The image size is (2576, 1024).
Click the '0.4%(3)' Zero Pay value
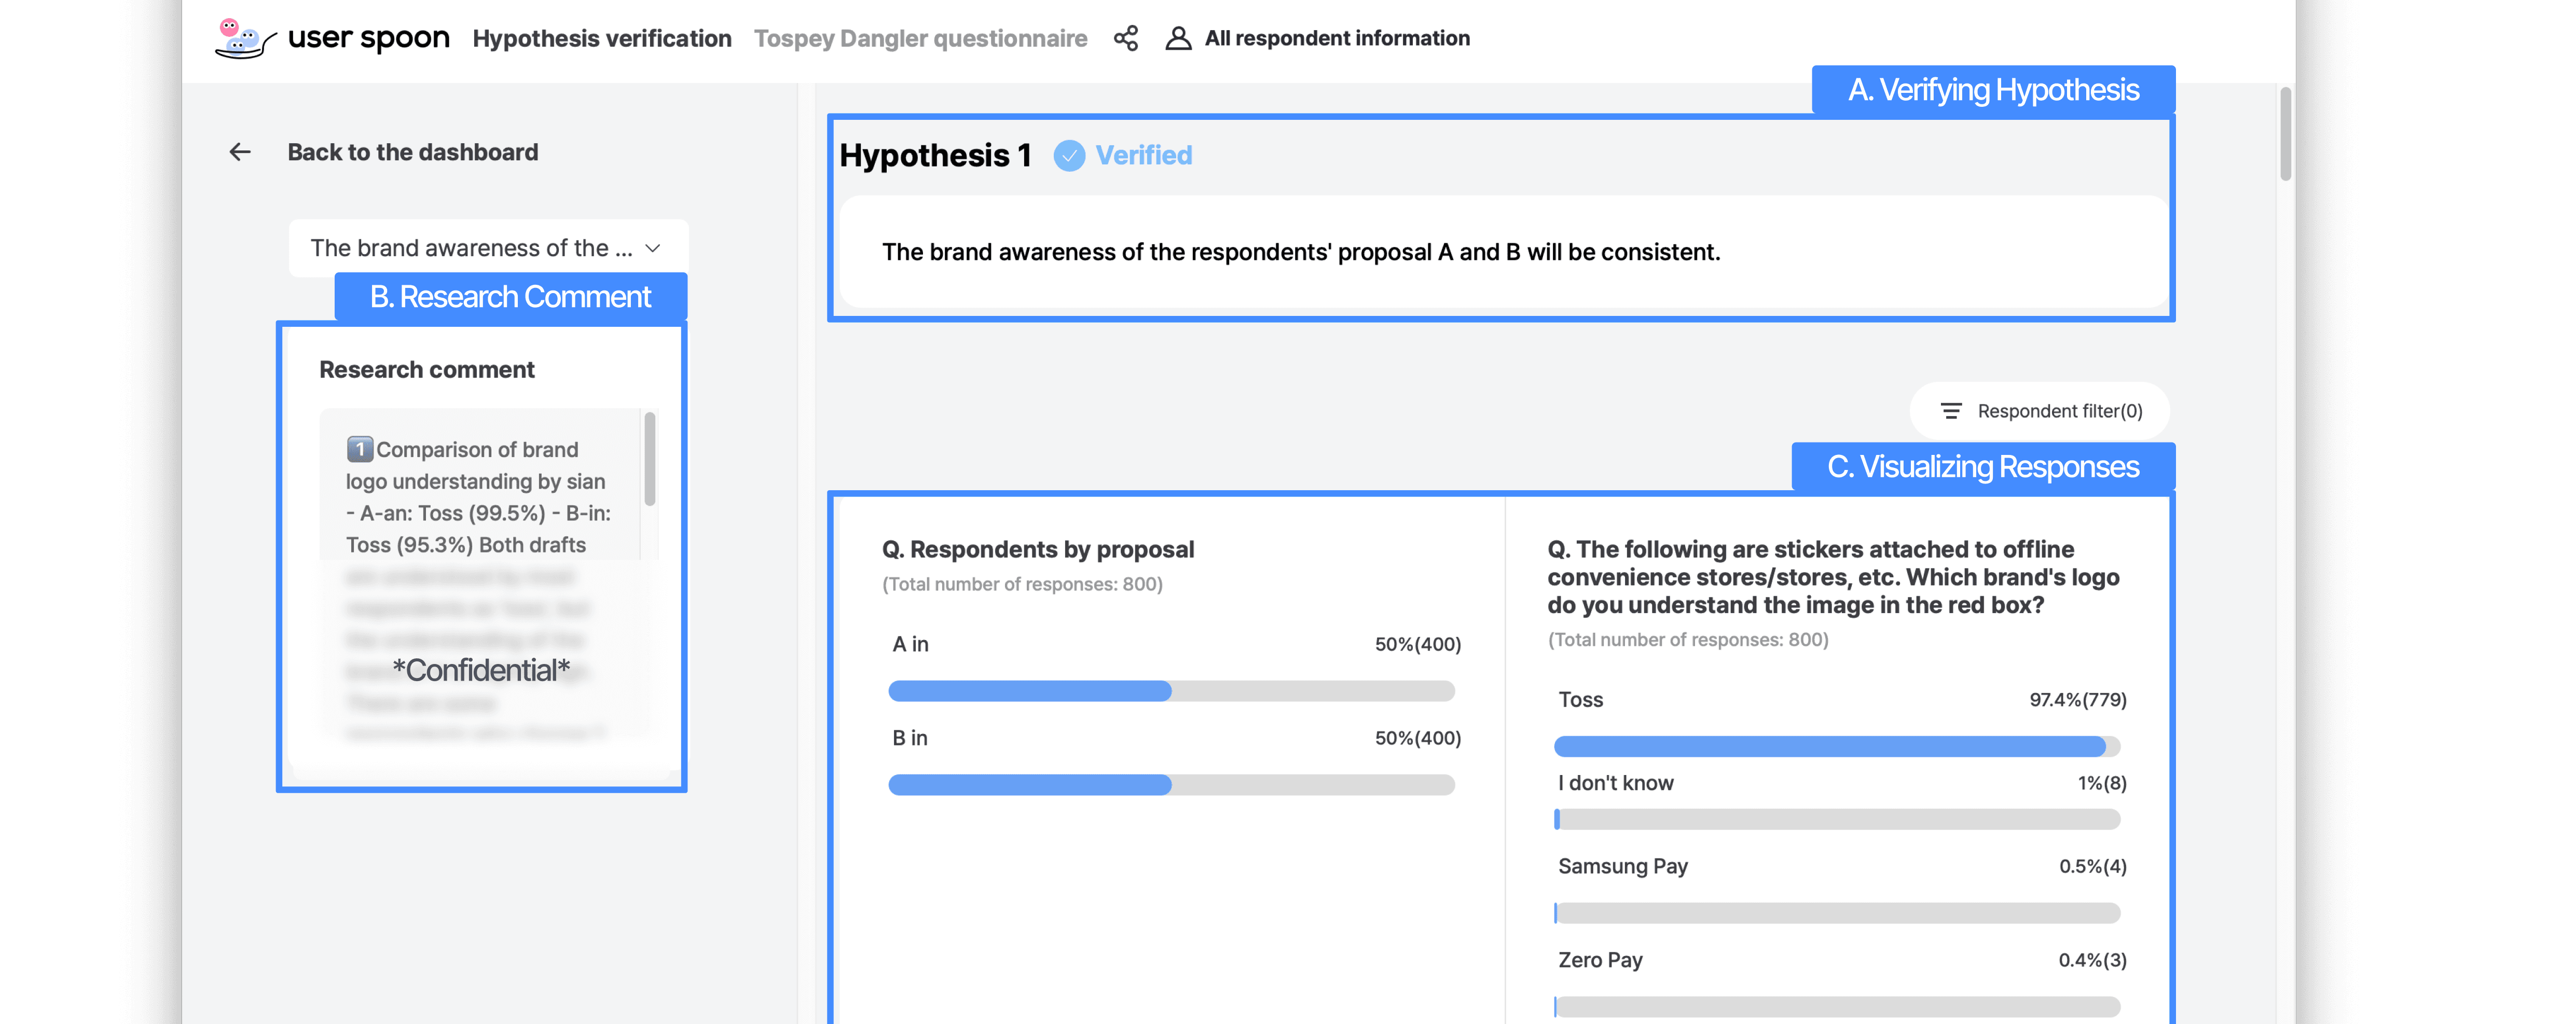pyautogui.click(x=2093, y=960)
